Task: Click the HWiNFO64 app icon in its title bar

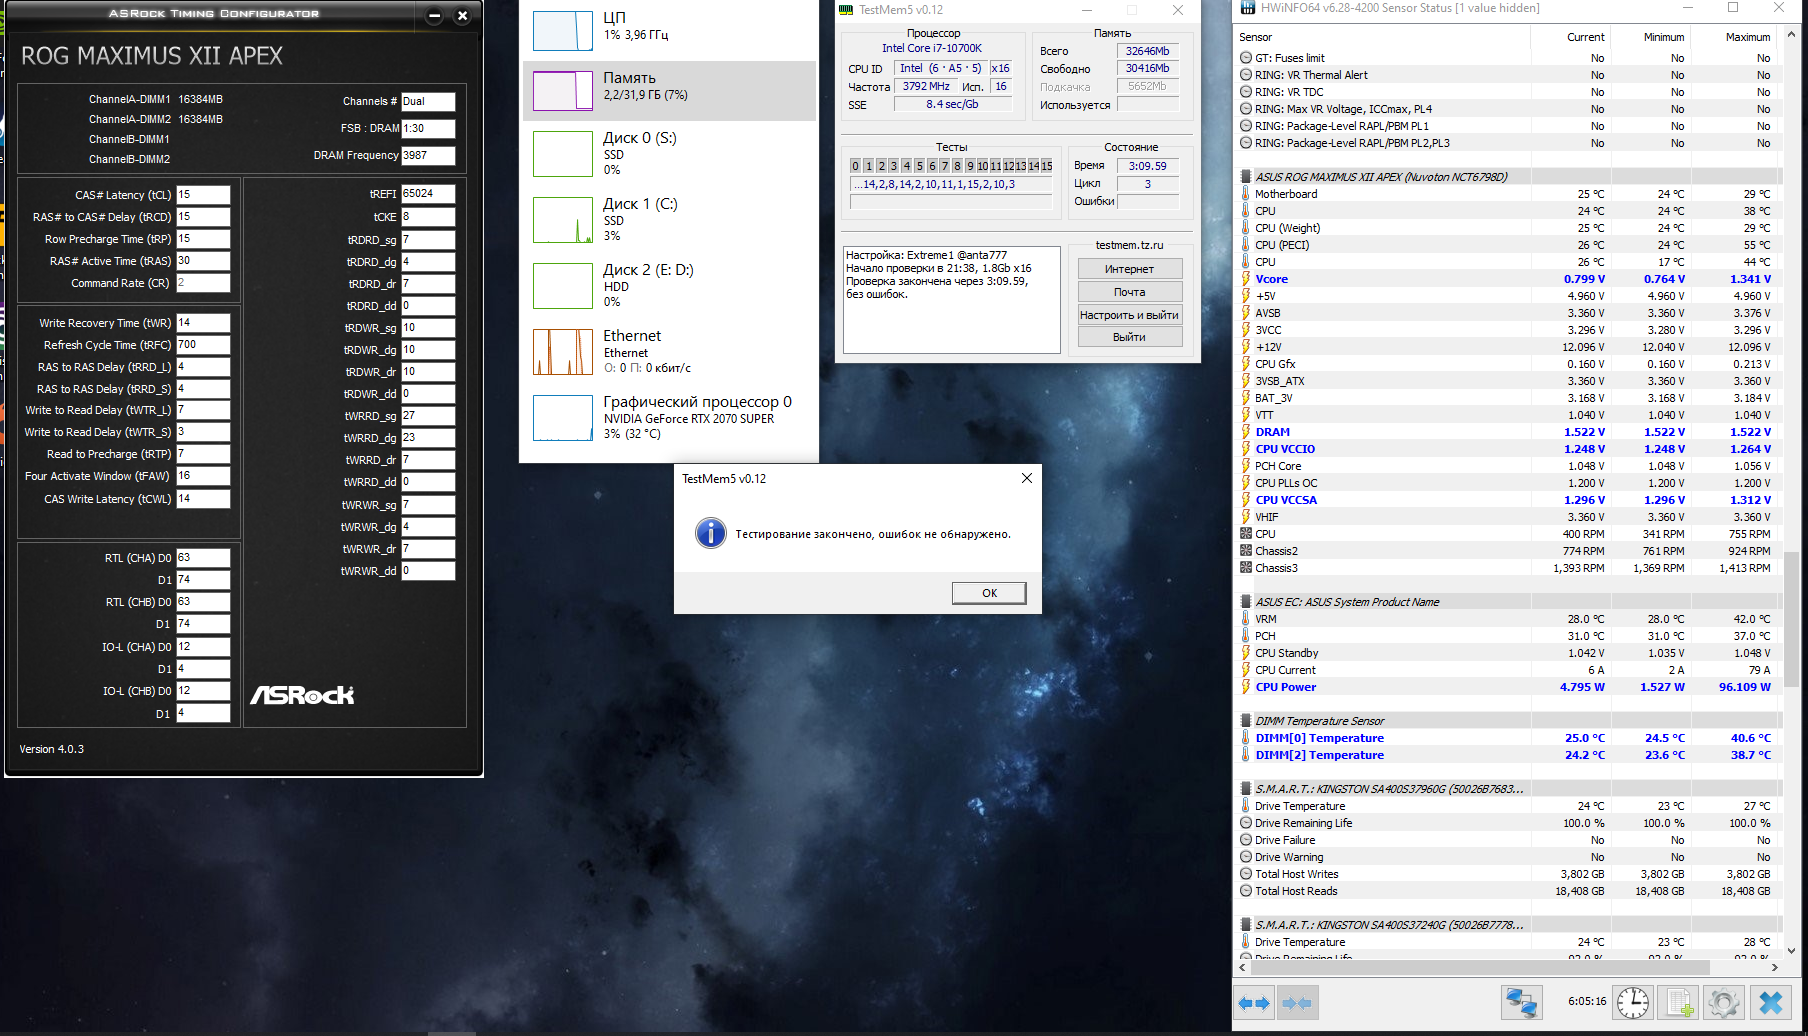Action: pos(1247,8)
